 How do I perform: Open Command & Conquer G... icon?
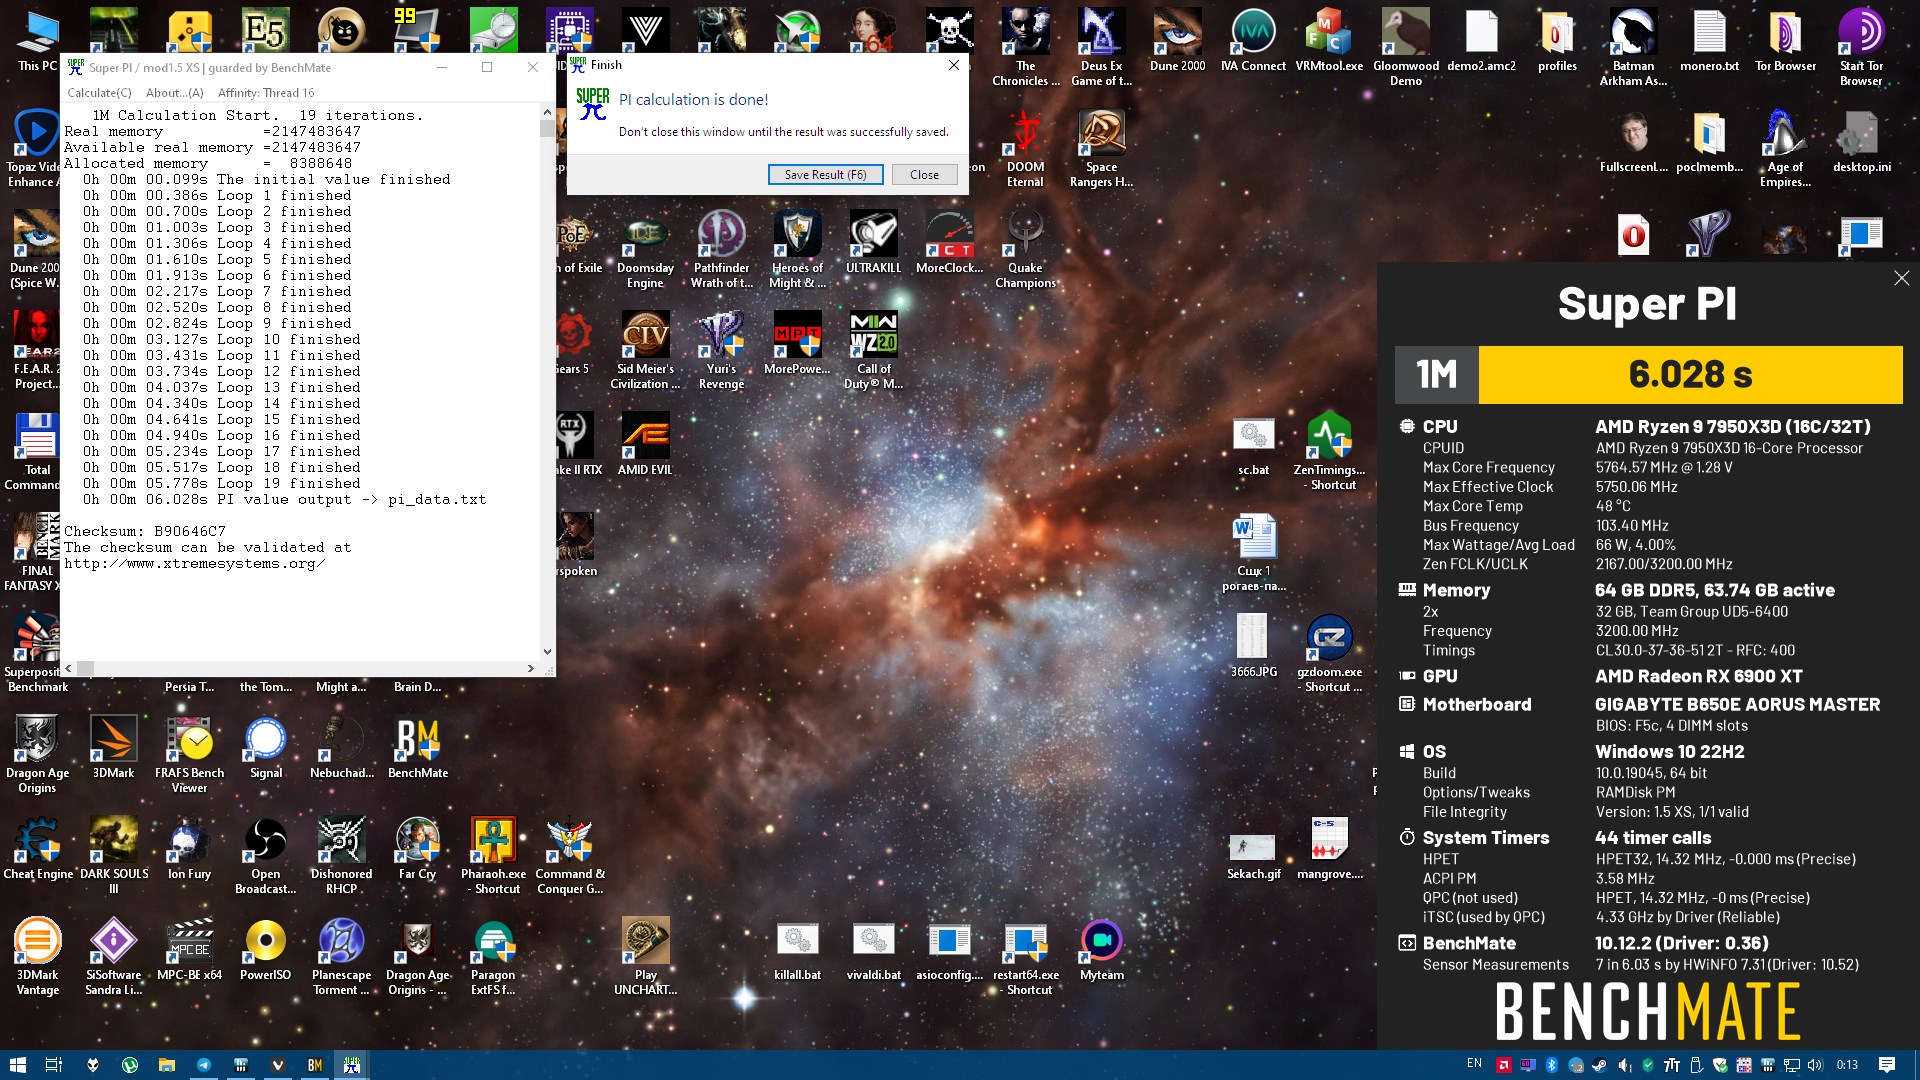[570, 856]
